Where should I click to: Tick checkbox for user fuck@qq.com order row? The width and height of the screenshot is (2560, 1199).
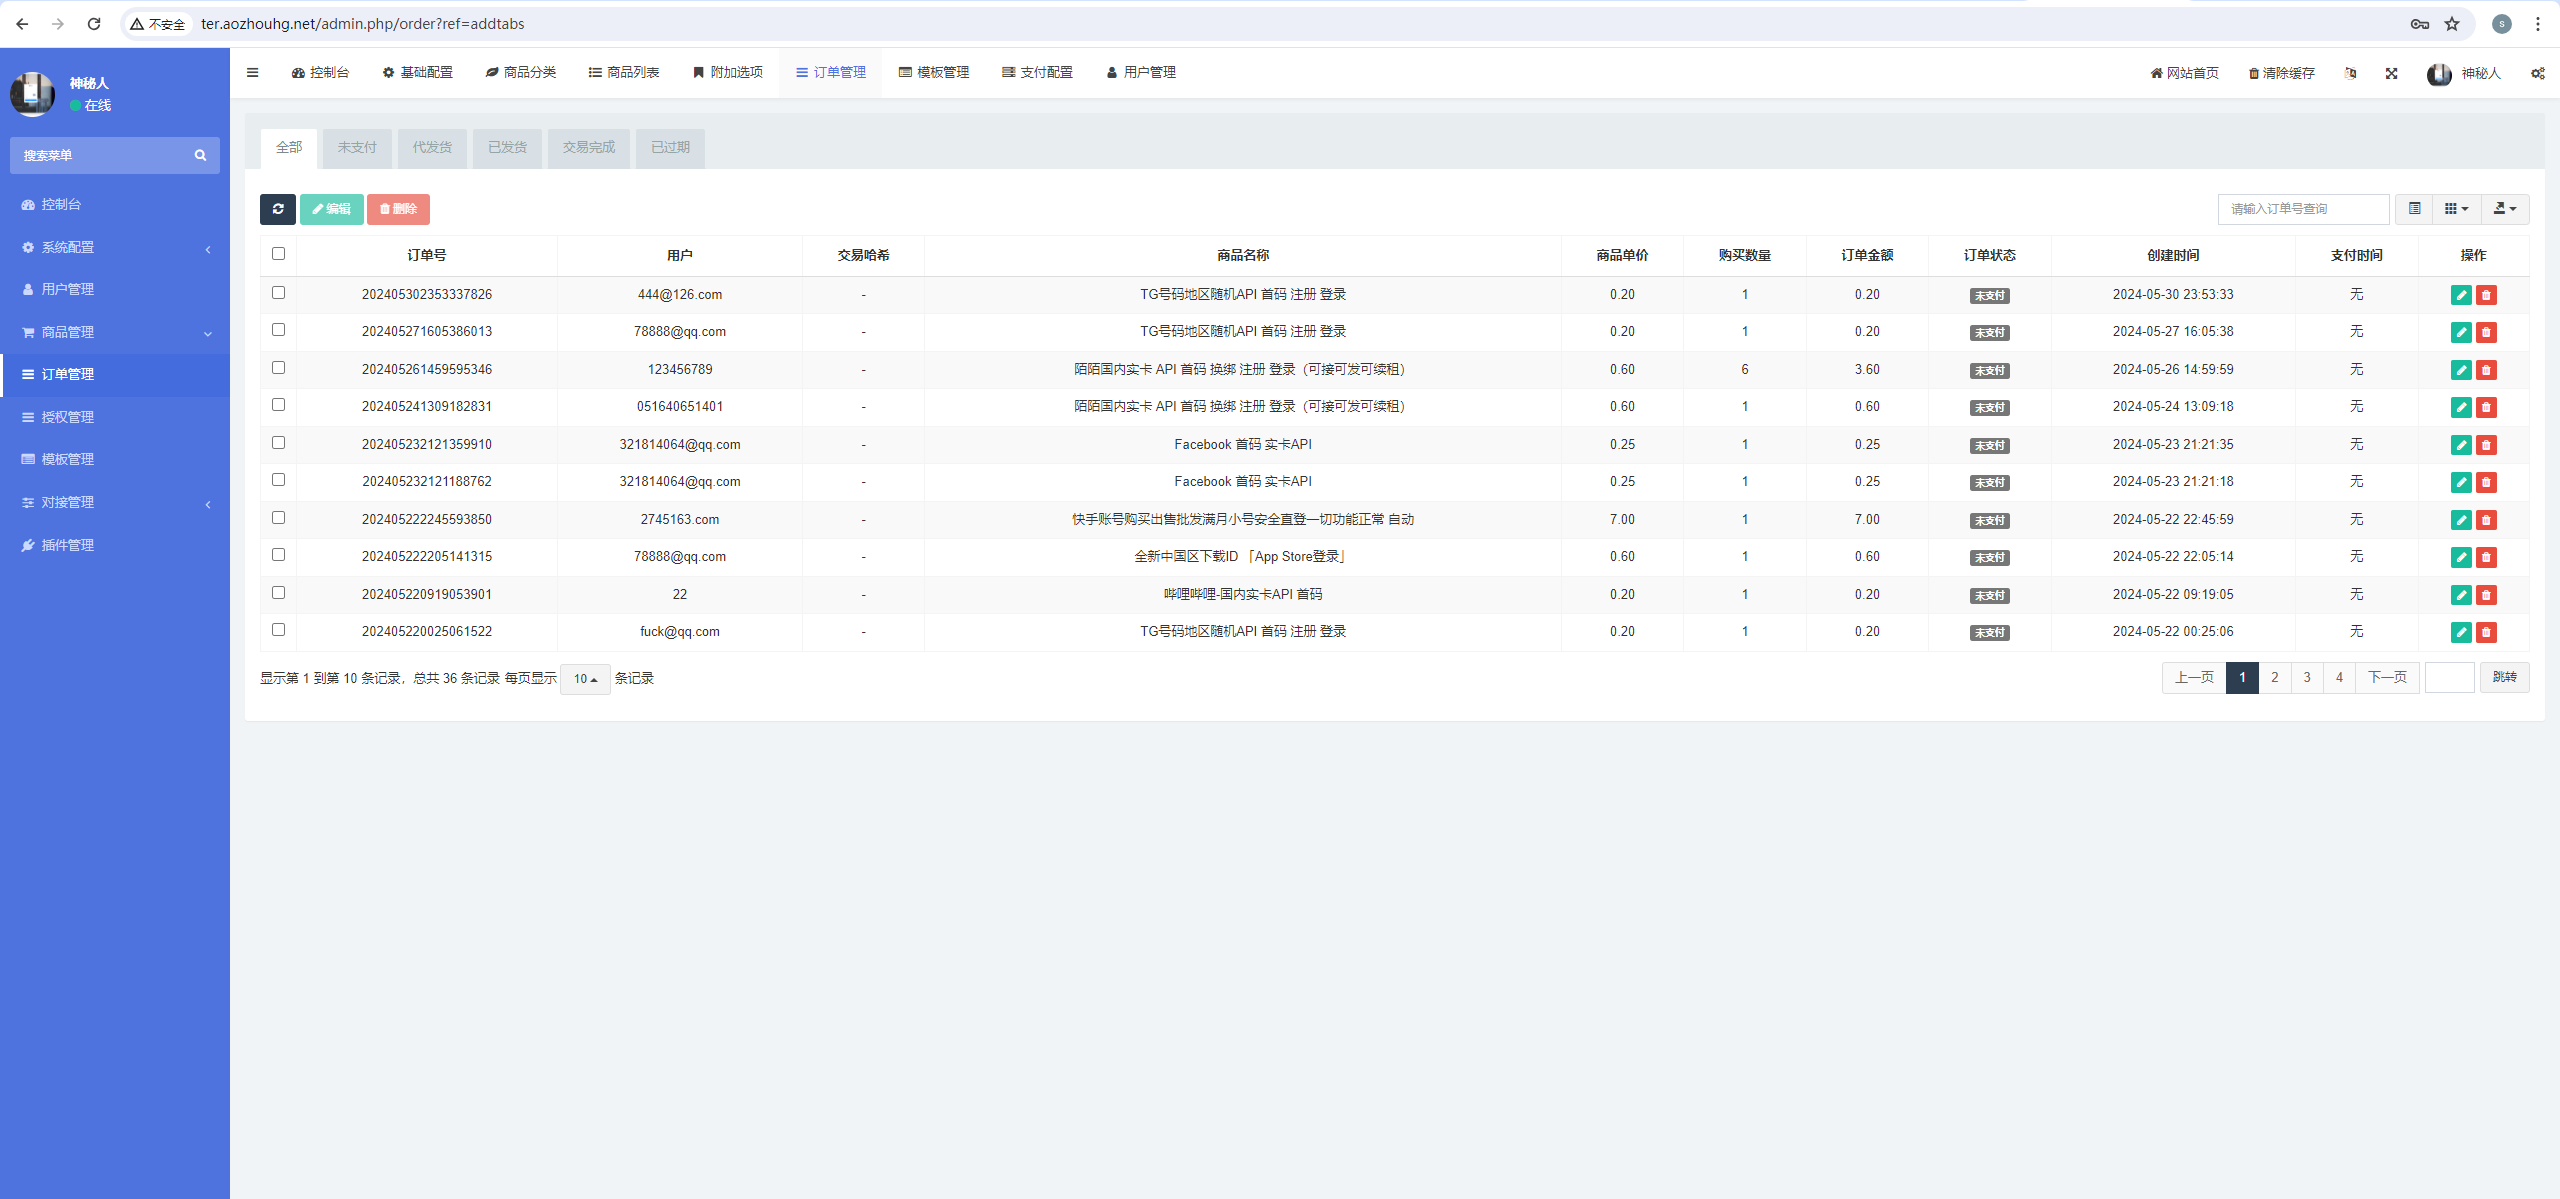[278, 630]
